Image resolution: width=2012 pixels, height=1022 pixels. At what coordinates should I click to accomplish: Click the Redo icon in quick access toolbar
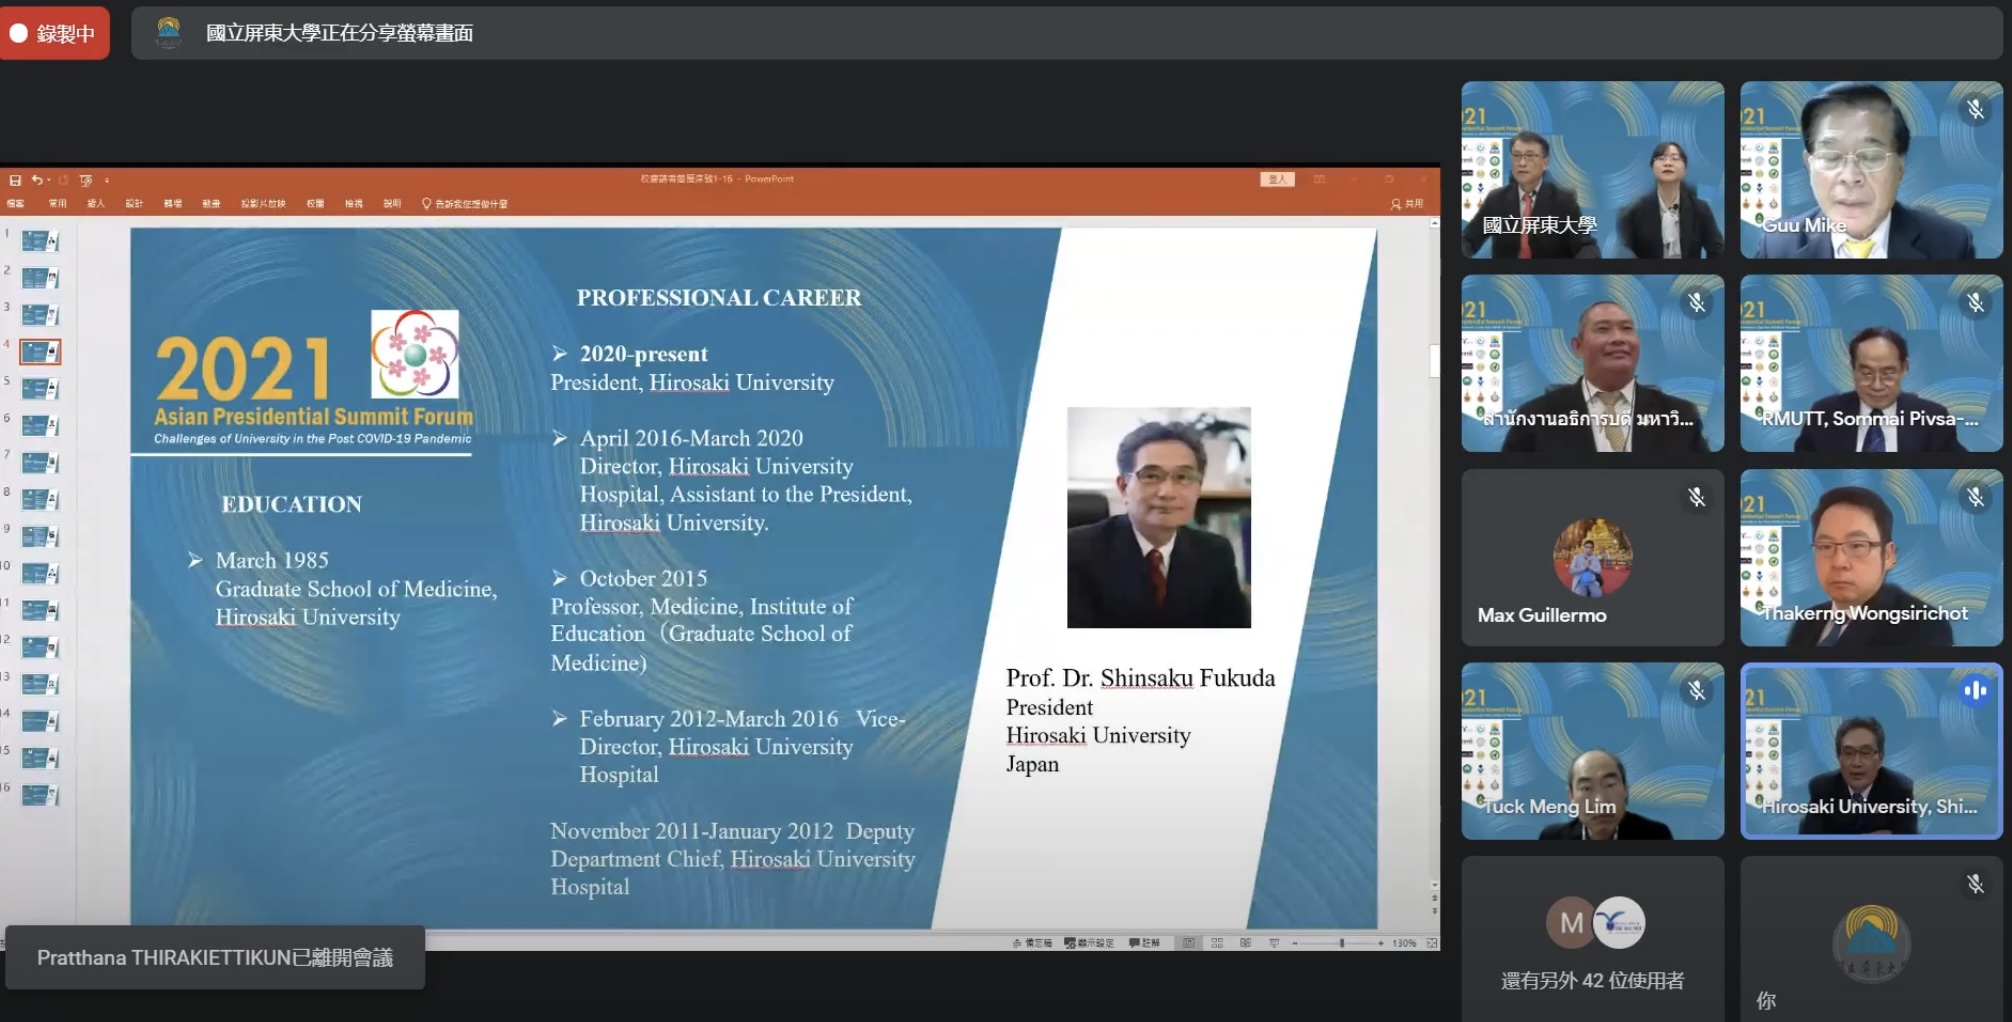click(63, 180)
